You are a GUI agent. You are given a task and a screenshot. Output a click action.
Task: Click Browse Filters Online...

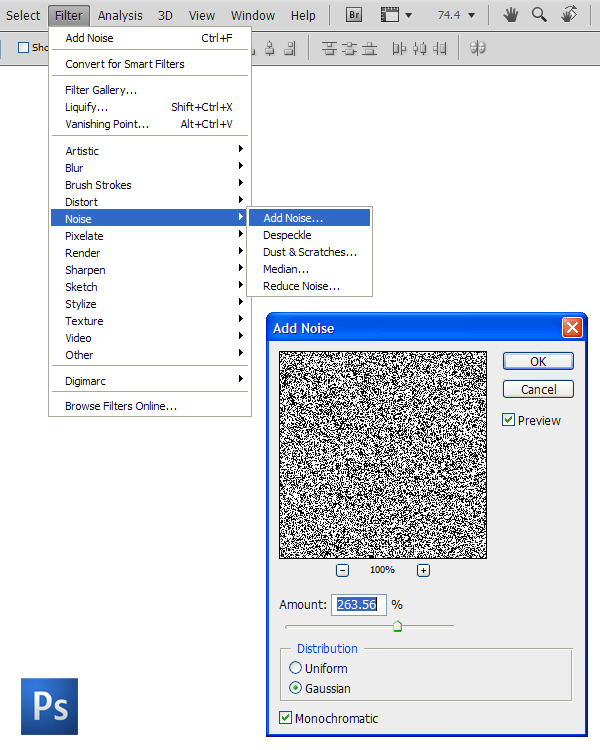tap(150, 406)
